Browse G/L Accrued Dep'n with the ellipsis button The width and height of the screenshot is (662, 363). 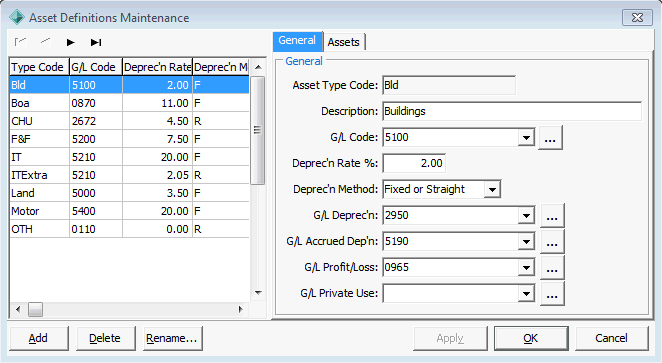coord(552,242)
